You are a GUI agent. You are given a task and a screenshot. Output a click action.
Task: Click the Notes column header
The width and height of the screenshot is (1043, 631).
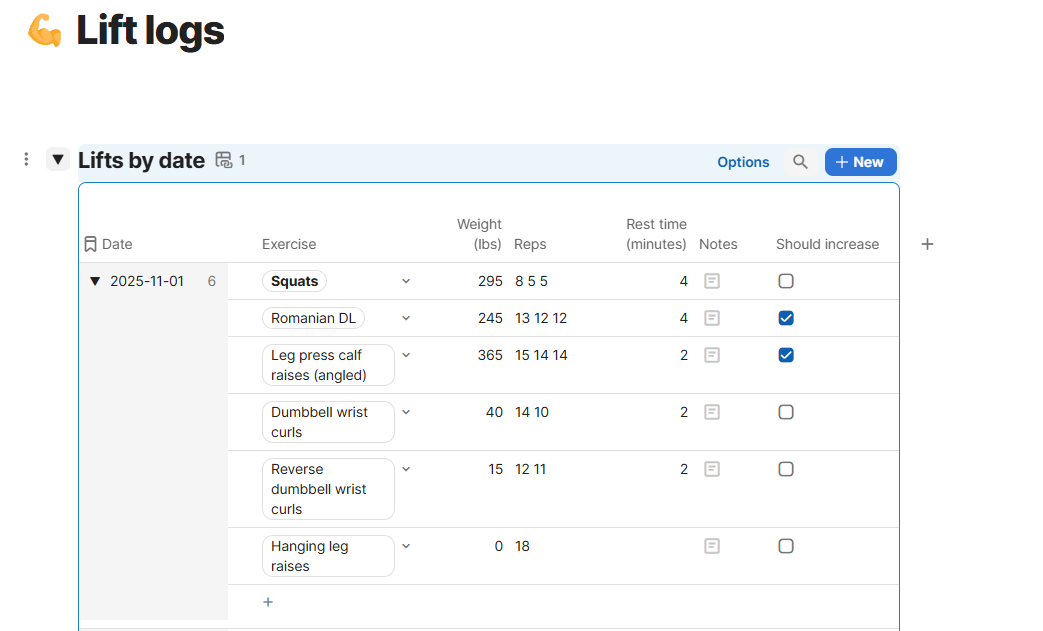coord(718,244)
